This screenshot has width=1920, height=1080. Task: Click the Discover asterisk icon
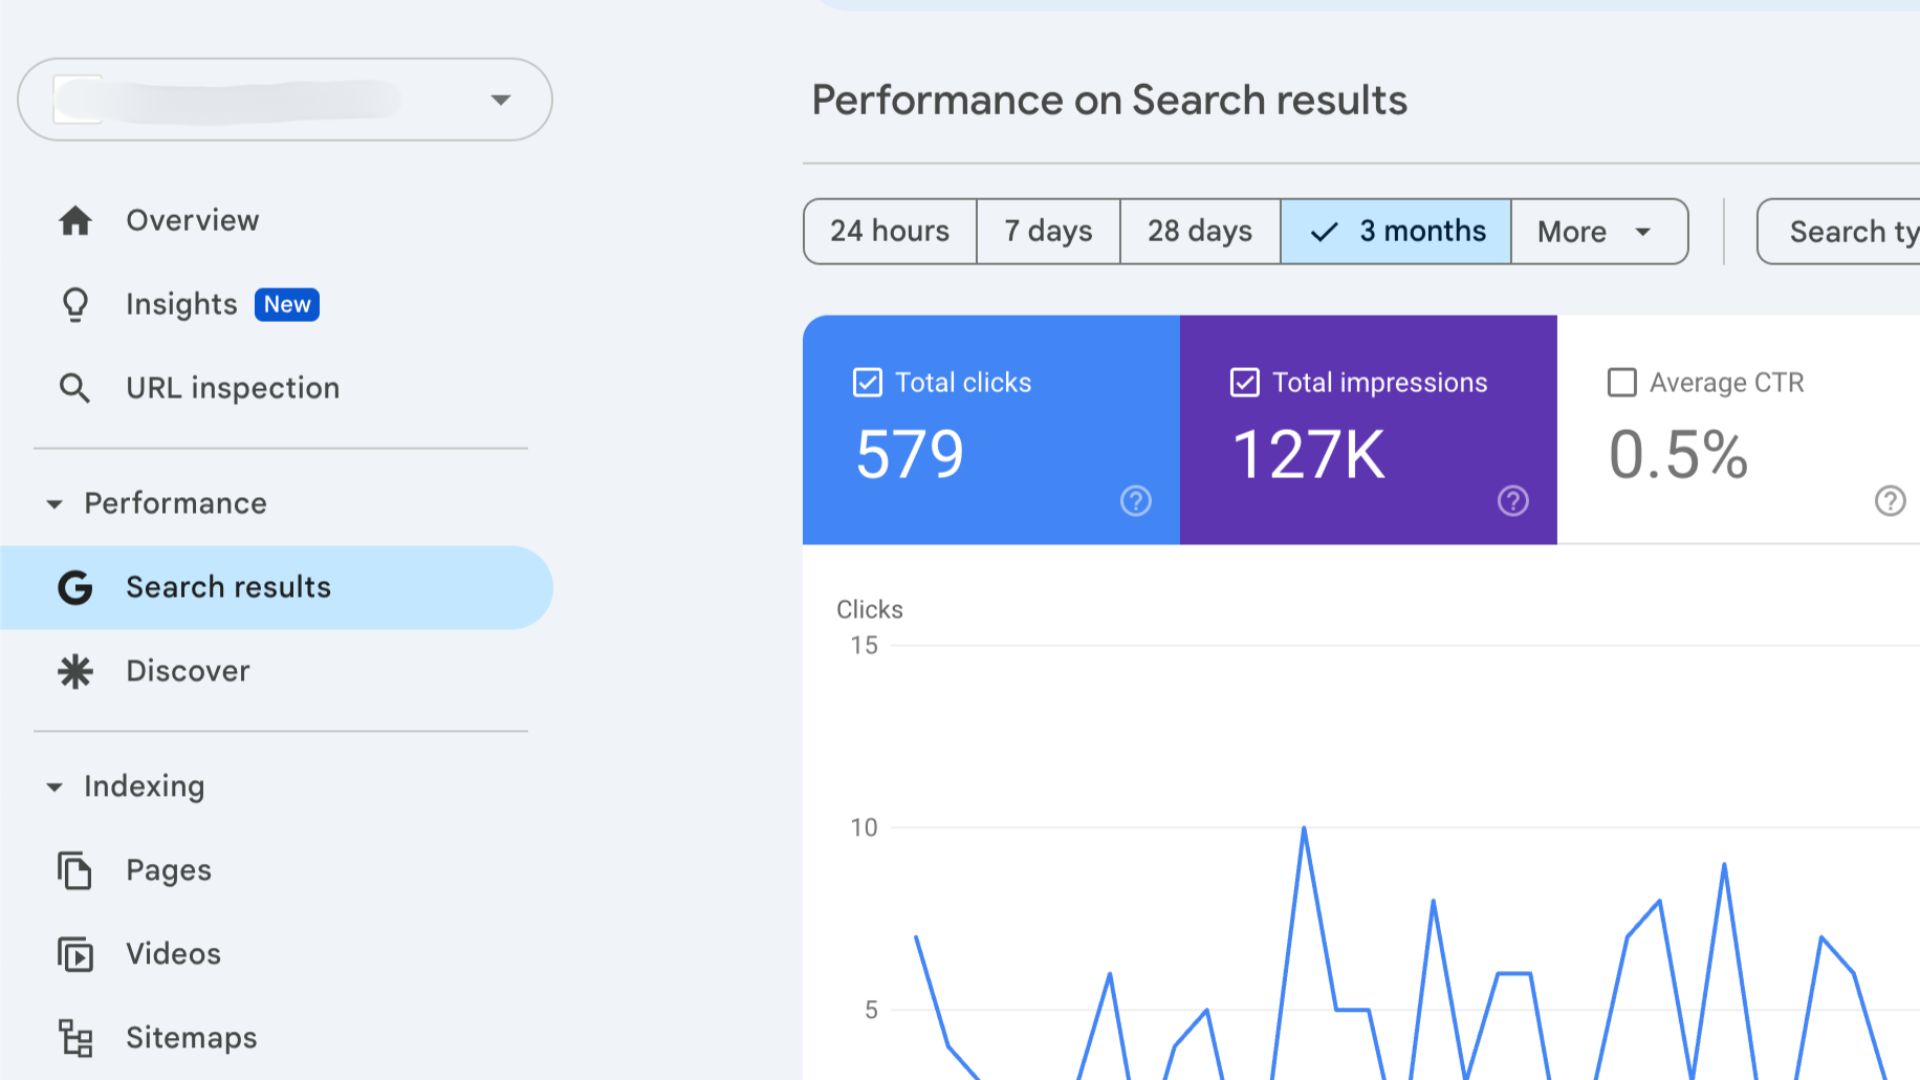click(75, 671)
